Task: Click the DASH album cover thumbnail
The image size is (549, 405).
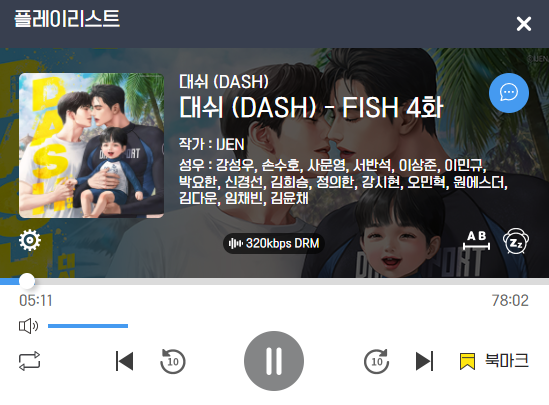Action: (x=91, y=146)
